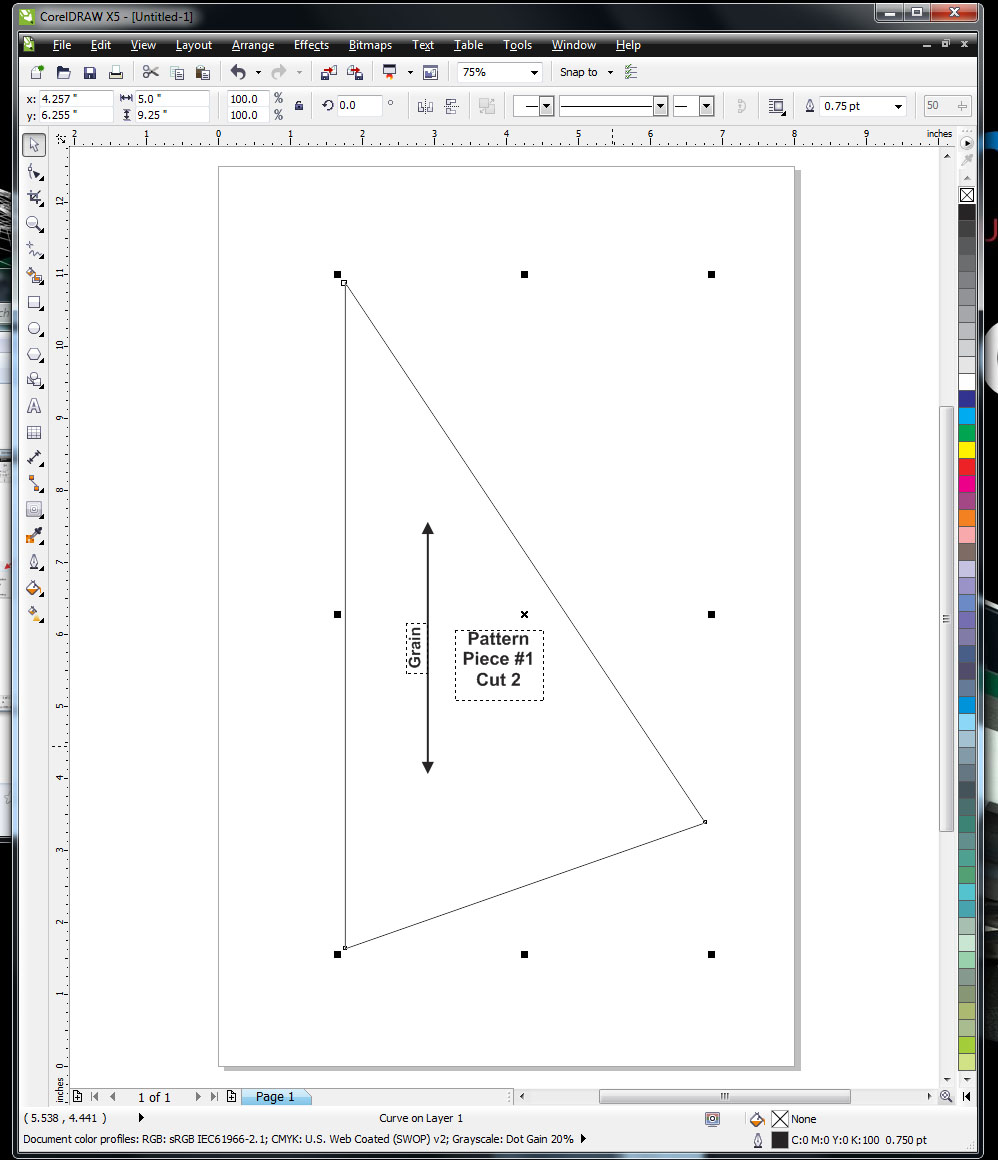998x1160 pixels.
Task: Print the document
Action: [115, 72]
